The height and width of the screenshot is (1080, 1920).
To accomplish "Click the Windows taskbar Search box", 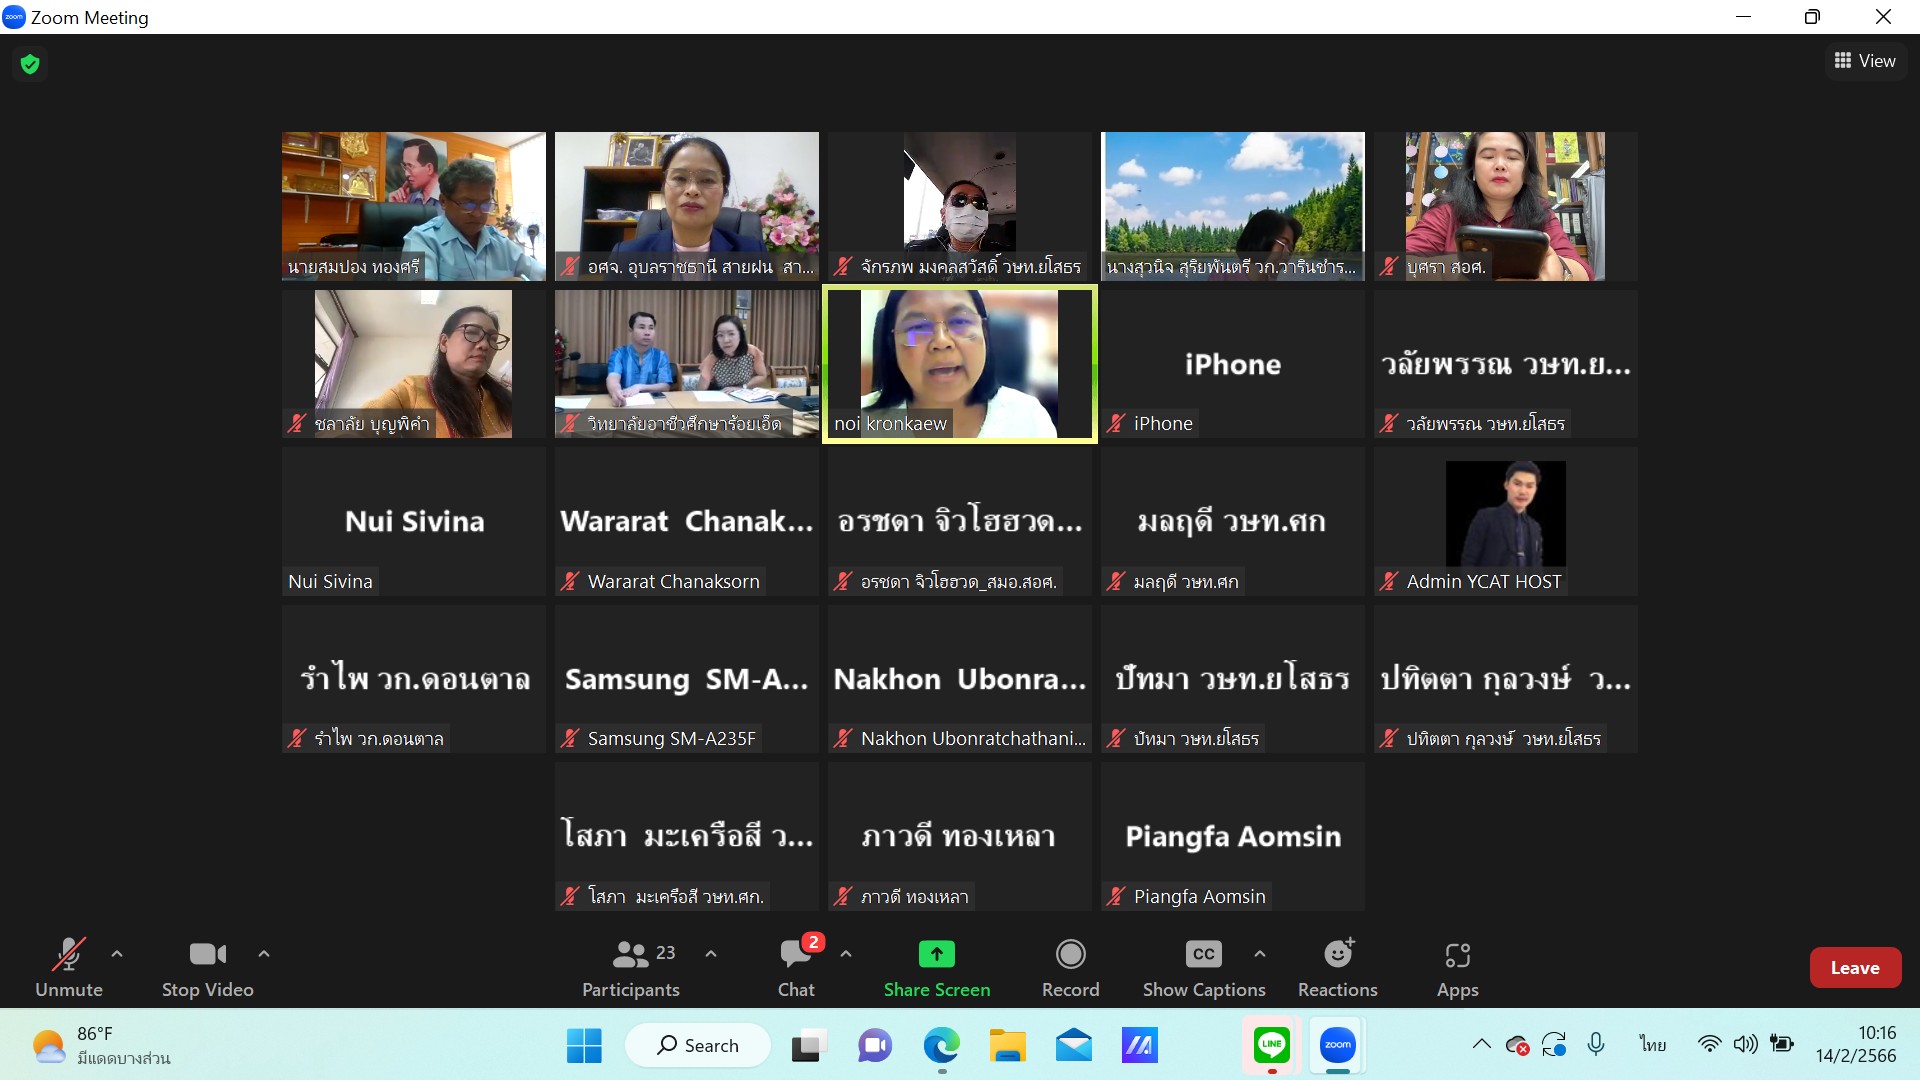I will click(x=698, y=1046).
